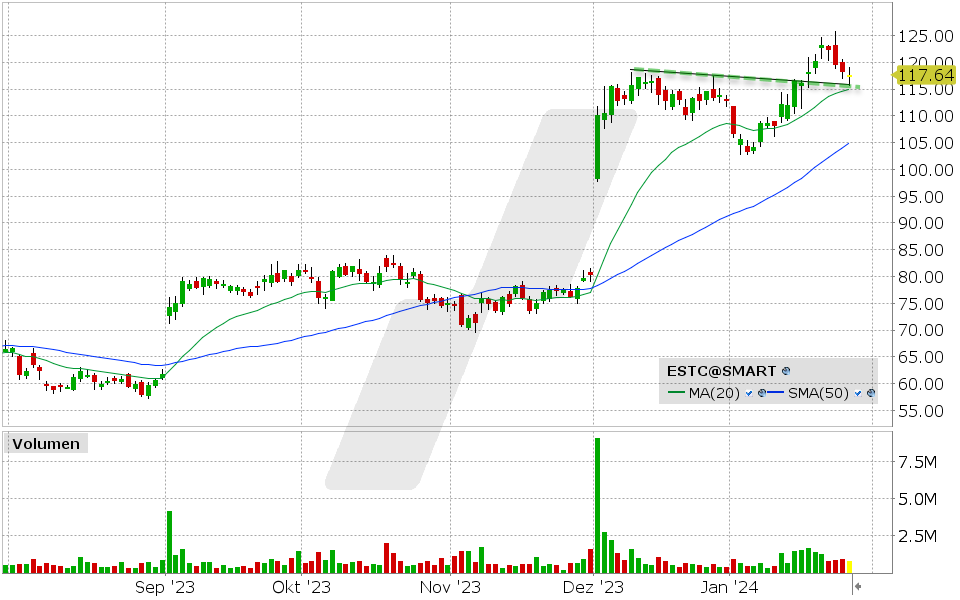Toggle the SMA(50) checkbox off
This screenshot has width=960, height=600.
858,394
